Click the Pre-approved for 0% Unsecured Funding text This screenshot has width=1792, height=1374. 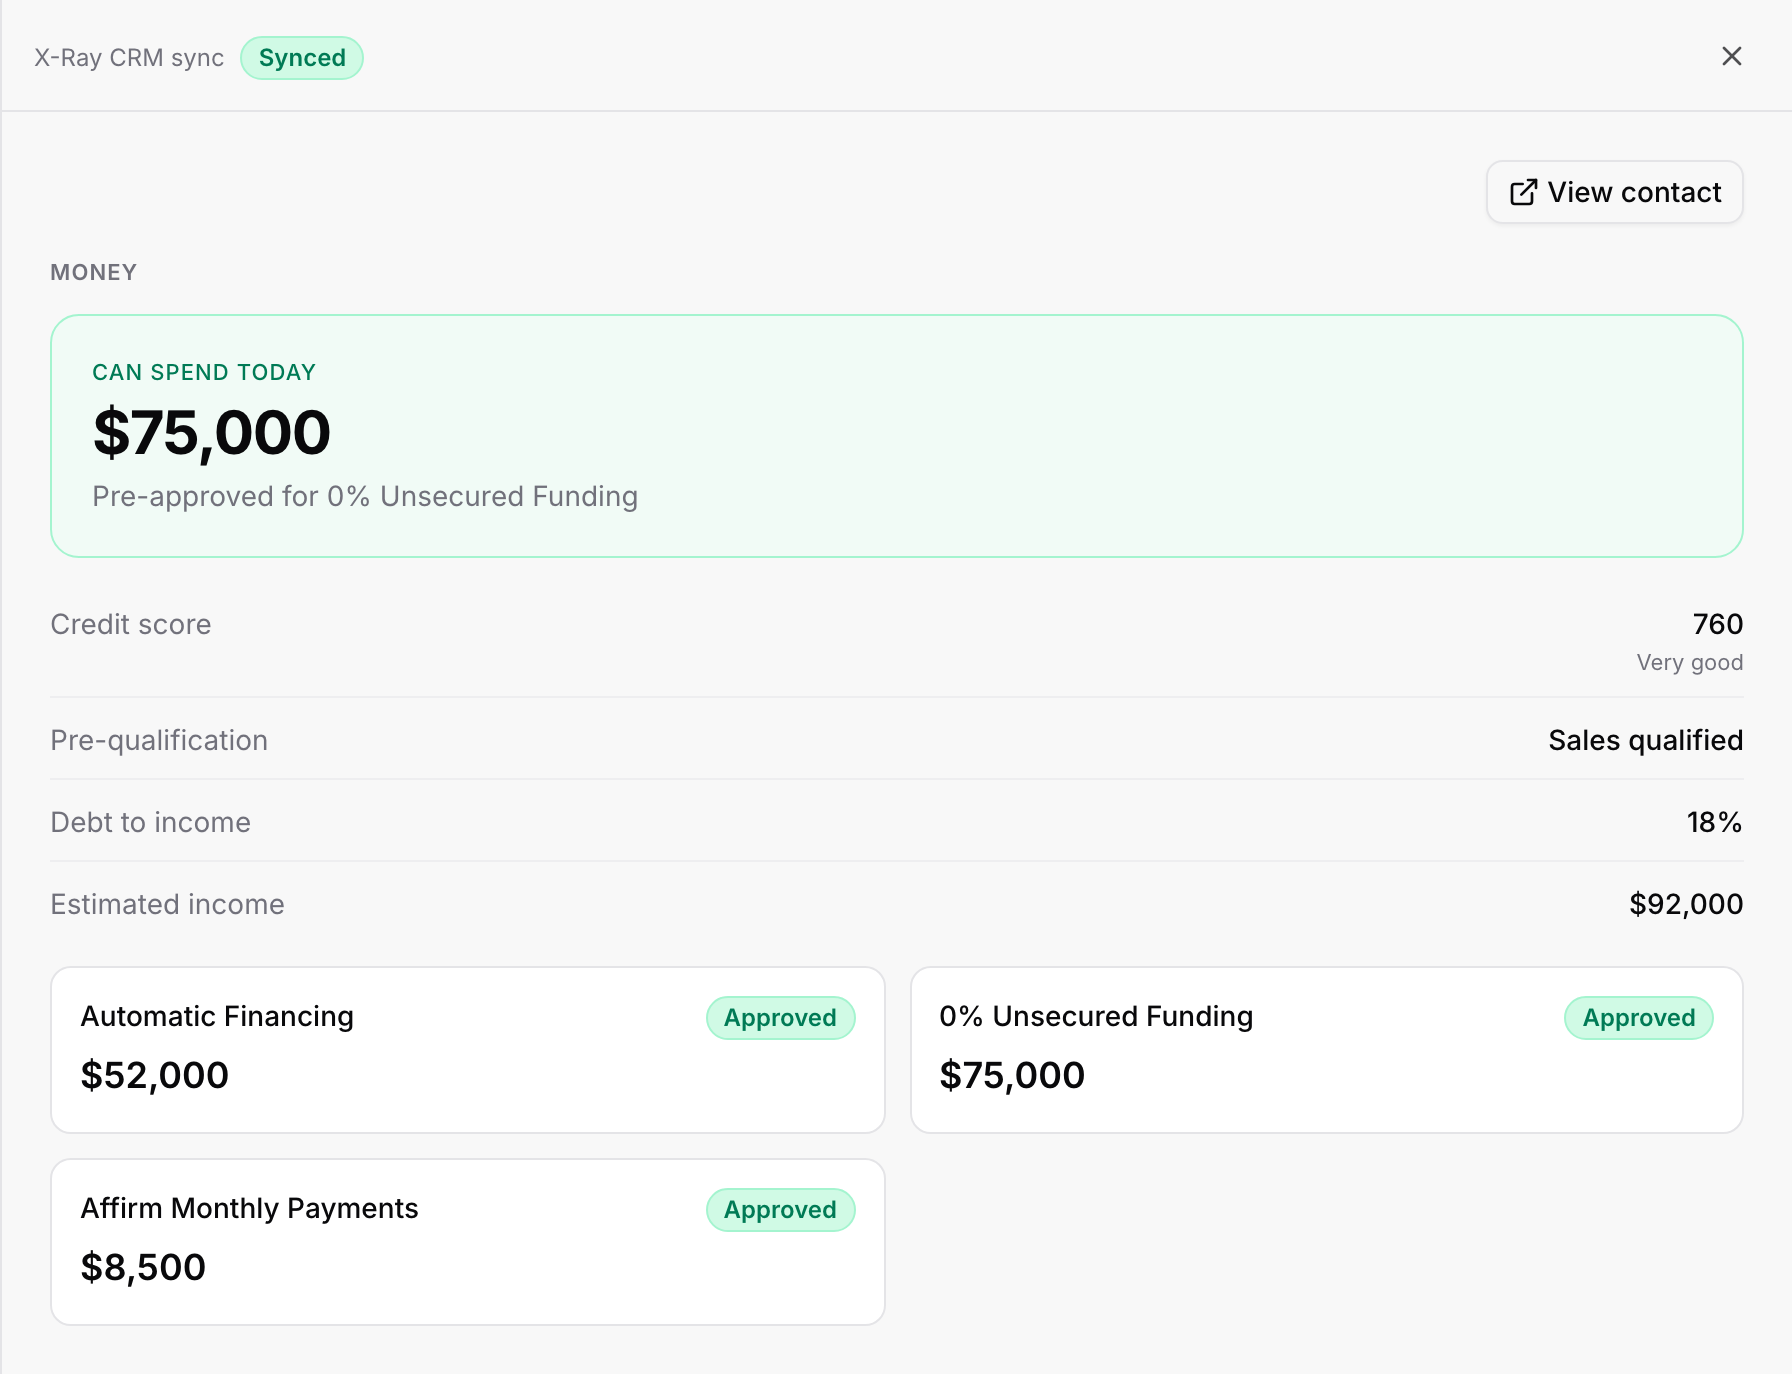pos(365,496)
